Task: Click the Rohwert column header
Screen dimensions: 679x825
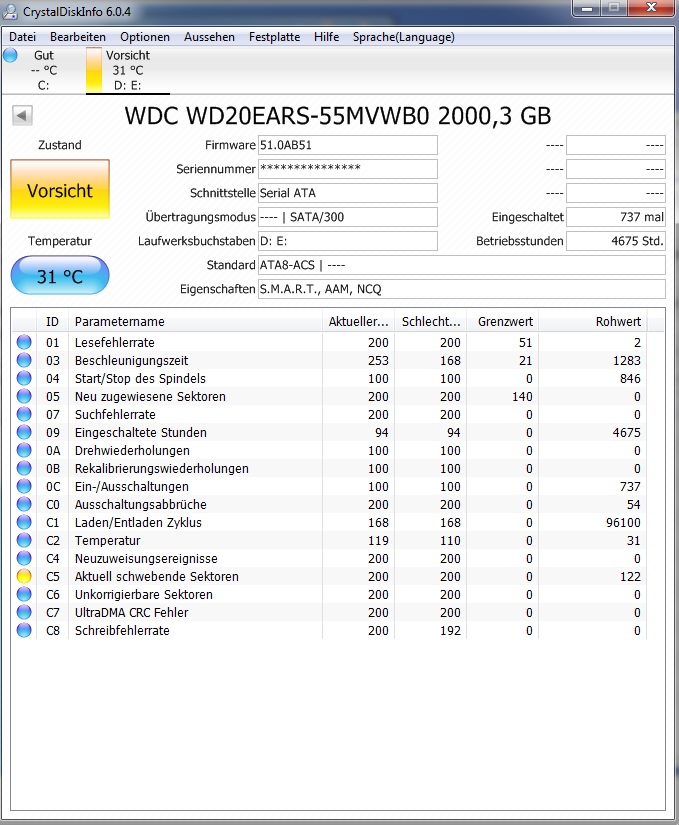Action: pyautogui.click(x=593, y=321)
